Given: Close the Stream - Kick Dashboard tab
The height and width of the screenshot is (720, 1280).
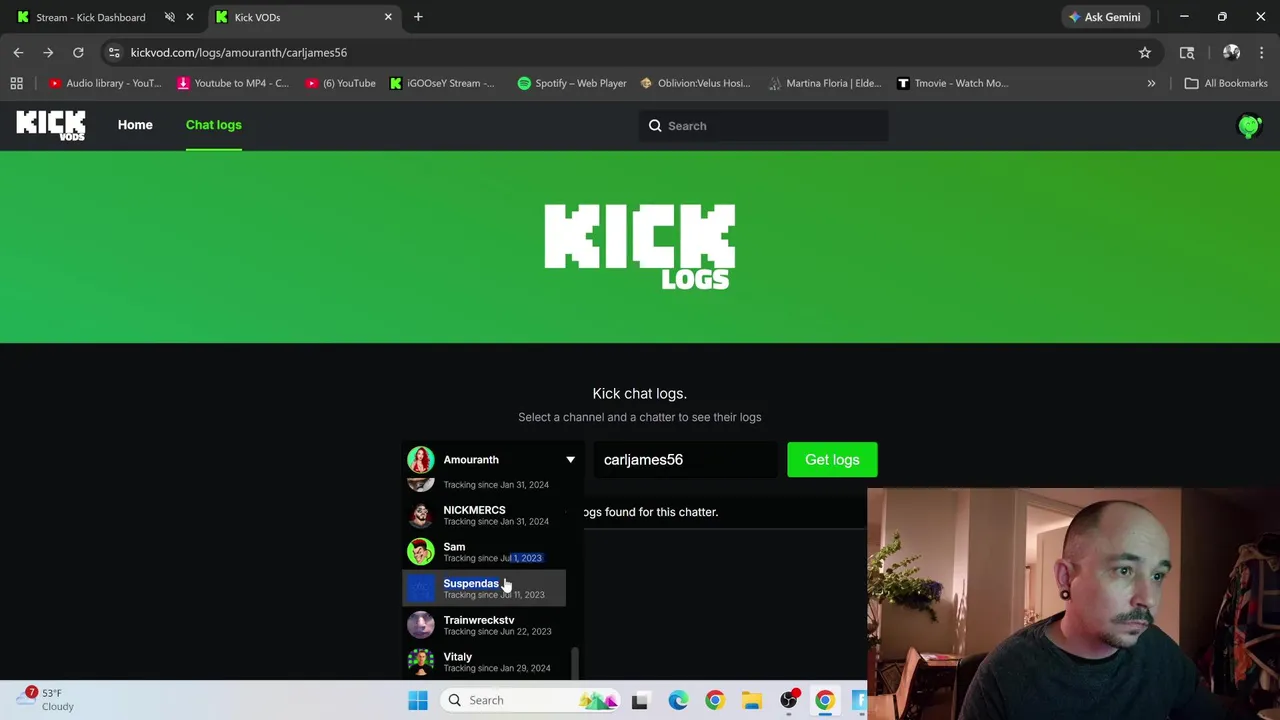Looking at the screenshot, I should (189, 17).
